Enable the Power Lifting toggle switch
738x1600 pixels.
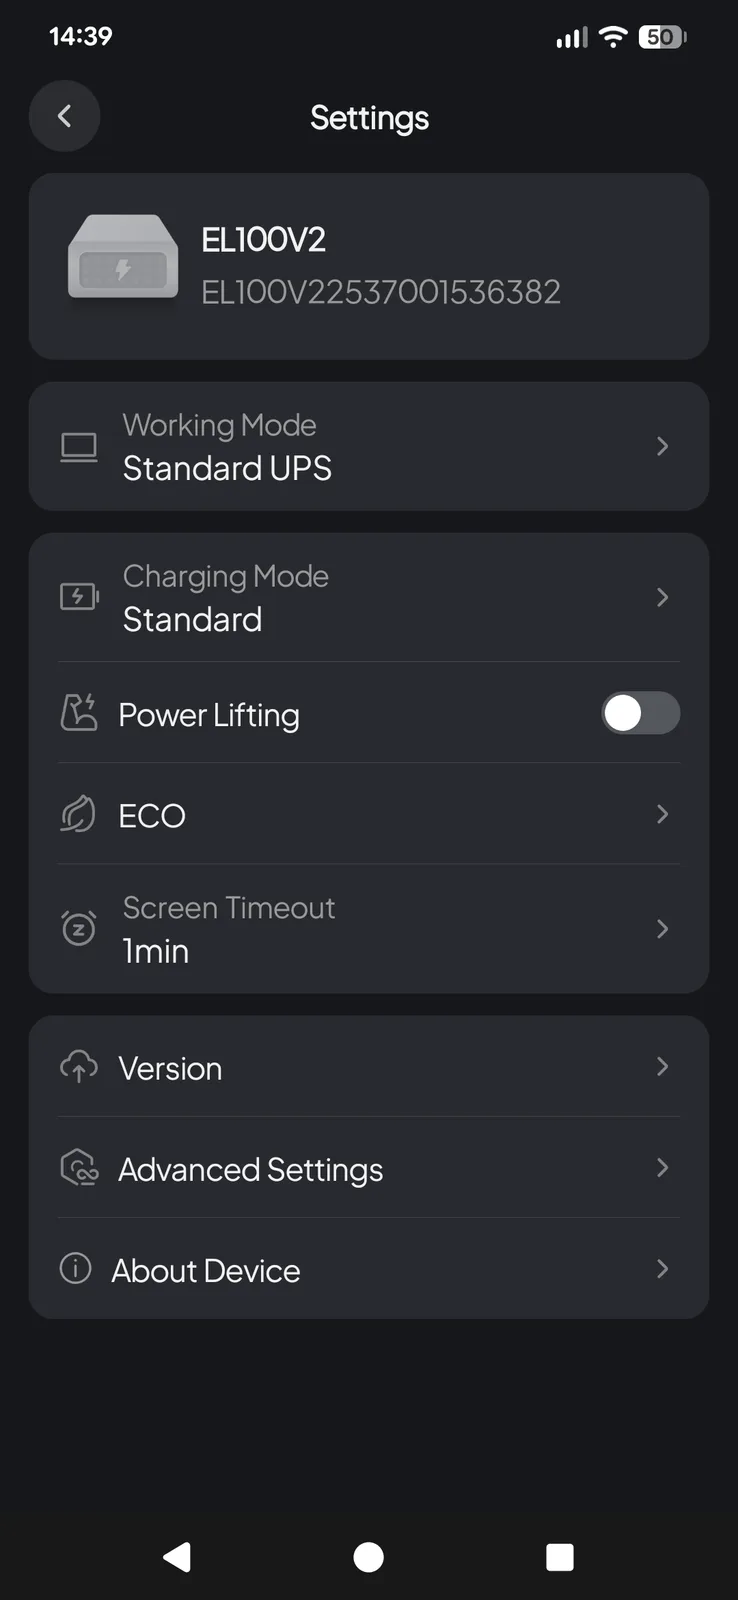[640, 714]
